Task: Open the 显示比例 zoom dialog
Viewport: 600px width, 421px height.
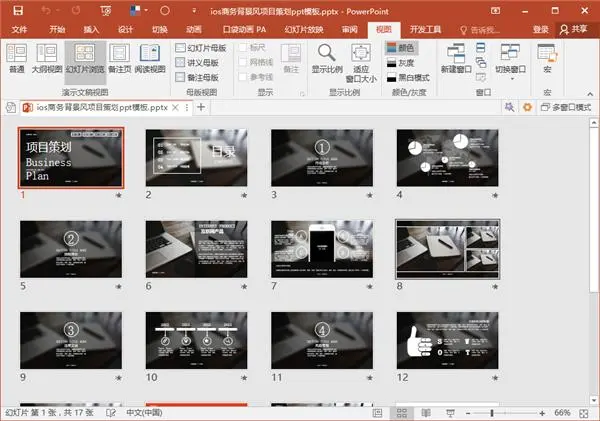Action: point(327,58)
